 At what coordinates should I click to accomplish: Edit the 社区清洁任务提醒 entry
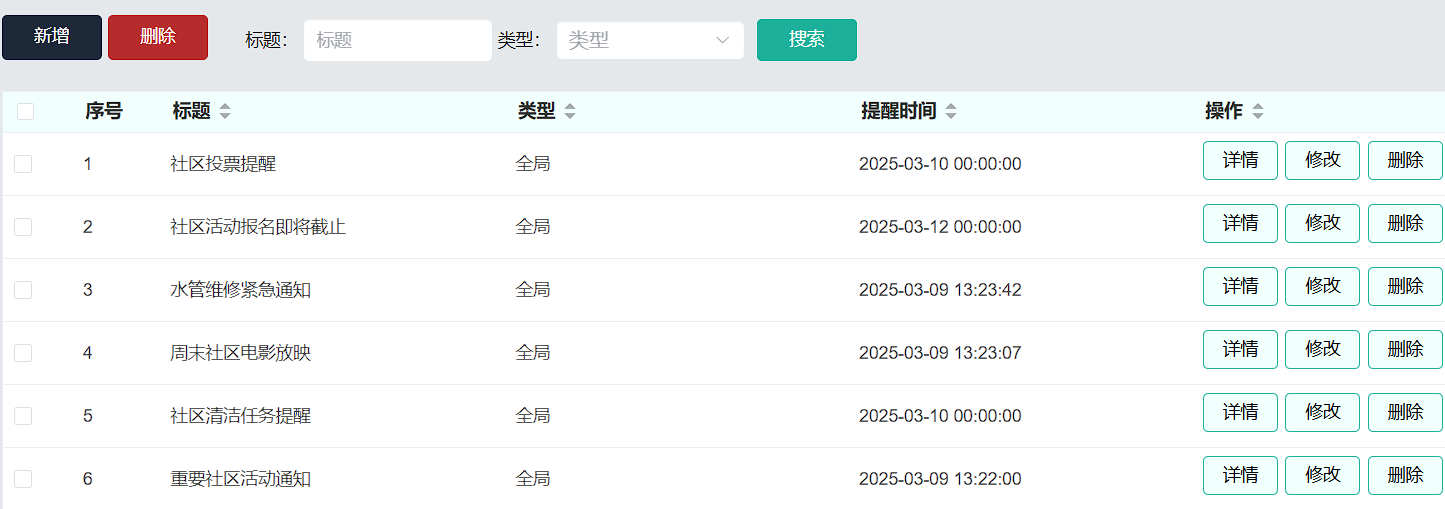tap(1322, 412)
